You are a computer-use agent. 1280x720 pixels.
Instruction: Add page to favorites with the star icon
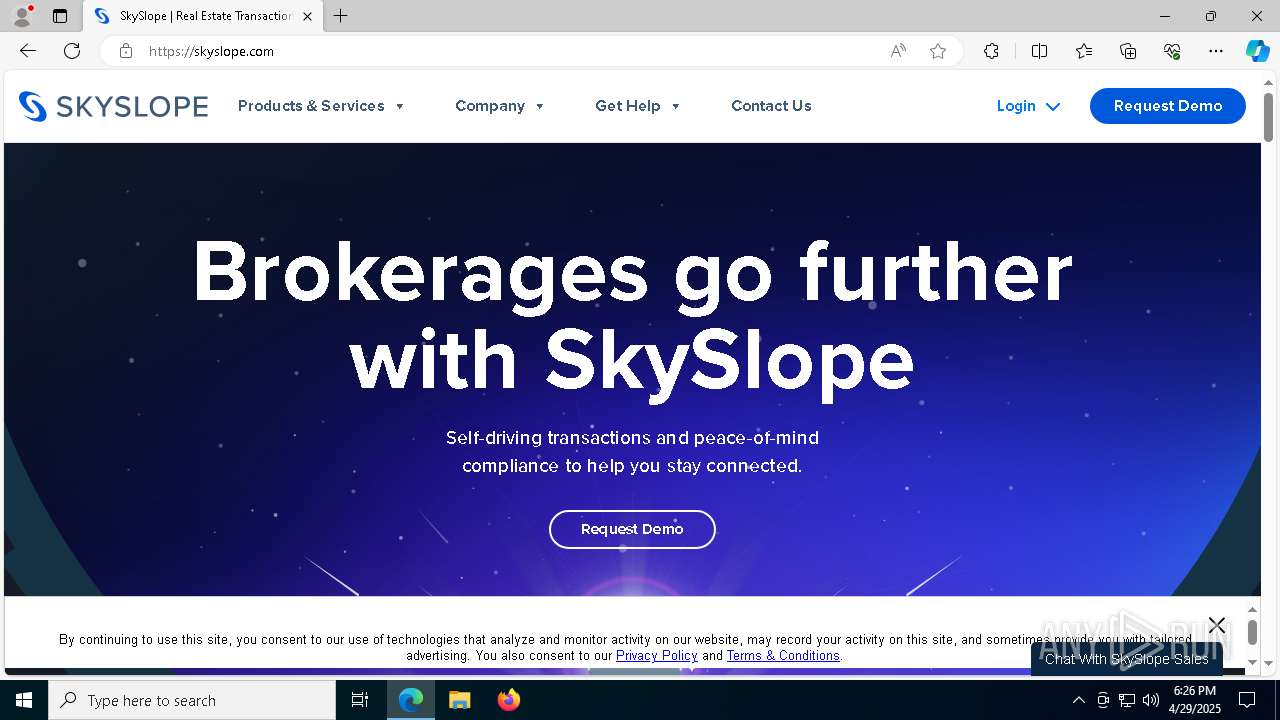pyautogui.click(x=938, y=51)
